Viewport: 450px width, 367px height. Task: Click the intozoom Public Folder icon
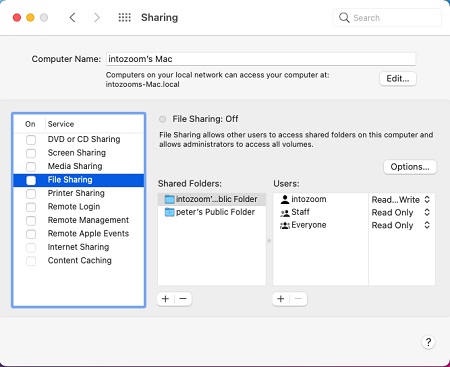[x=170, y=199]
